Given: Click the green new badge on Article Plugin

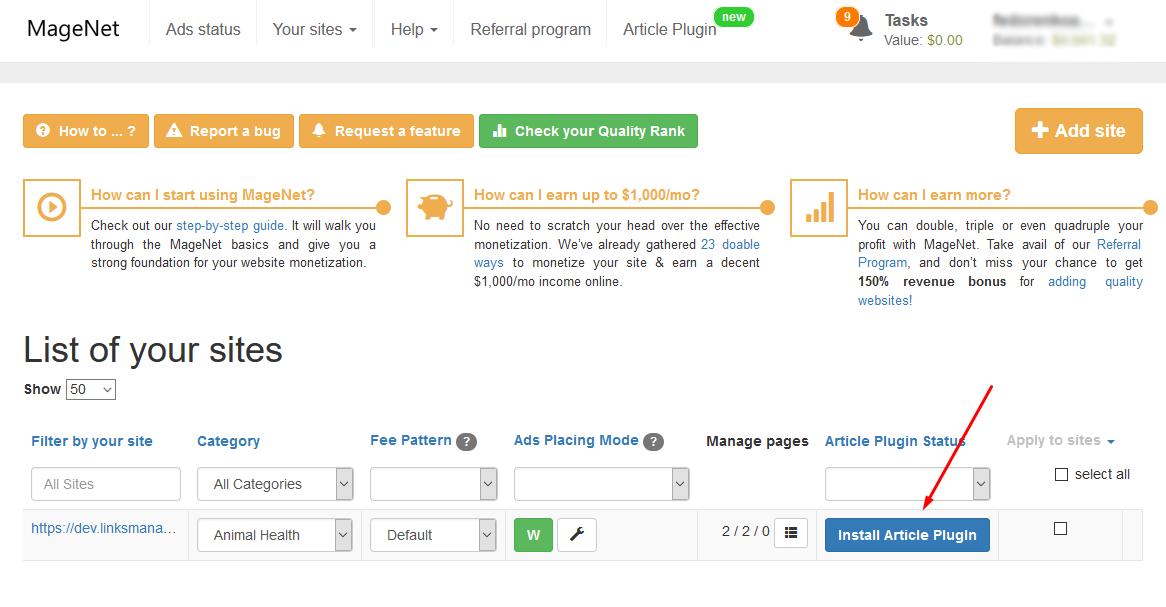Looking at the screenshot, I should point(734,17).
